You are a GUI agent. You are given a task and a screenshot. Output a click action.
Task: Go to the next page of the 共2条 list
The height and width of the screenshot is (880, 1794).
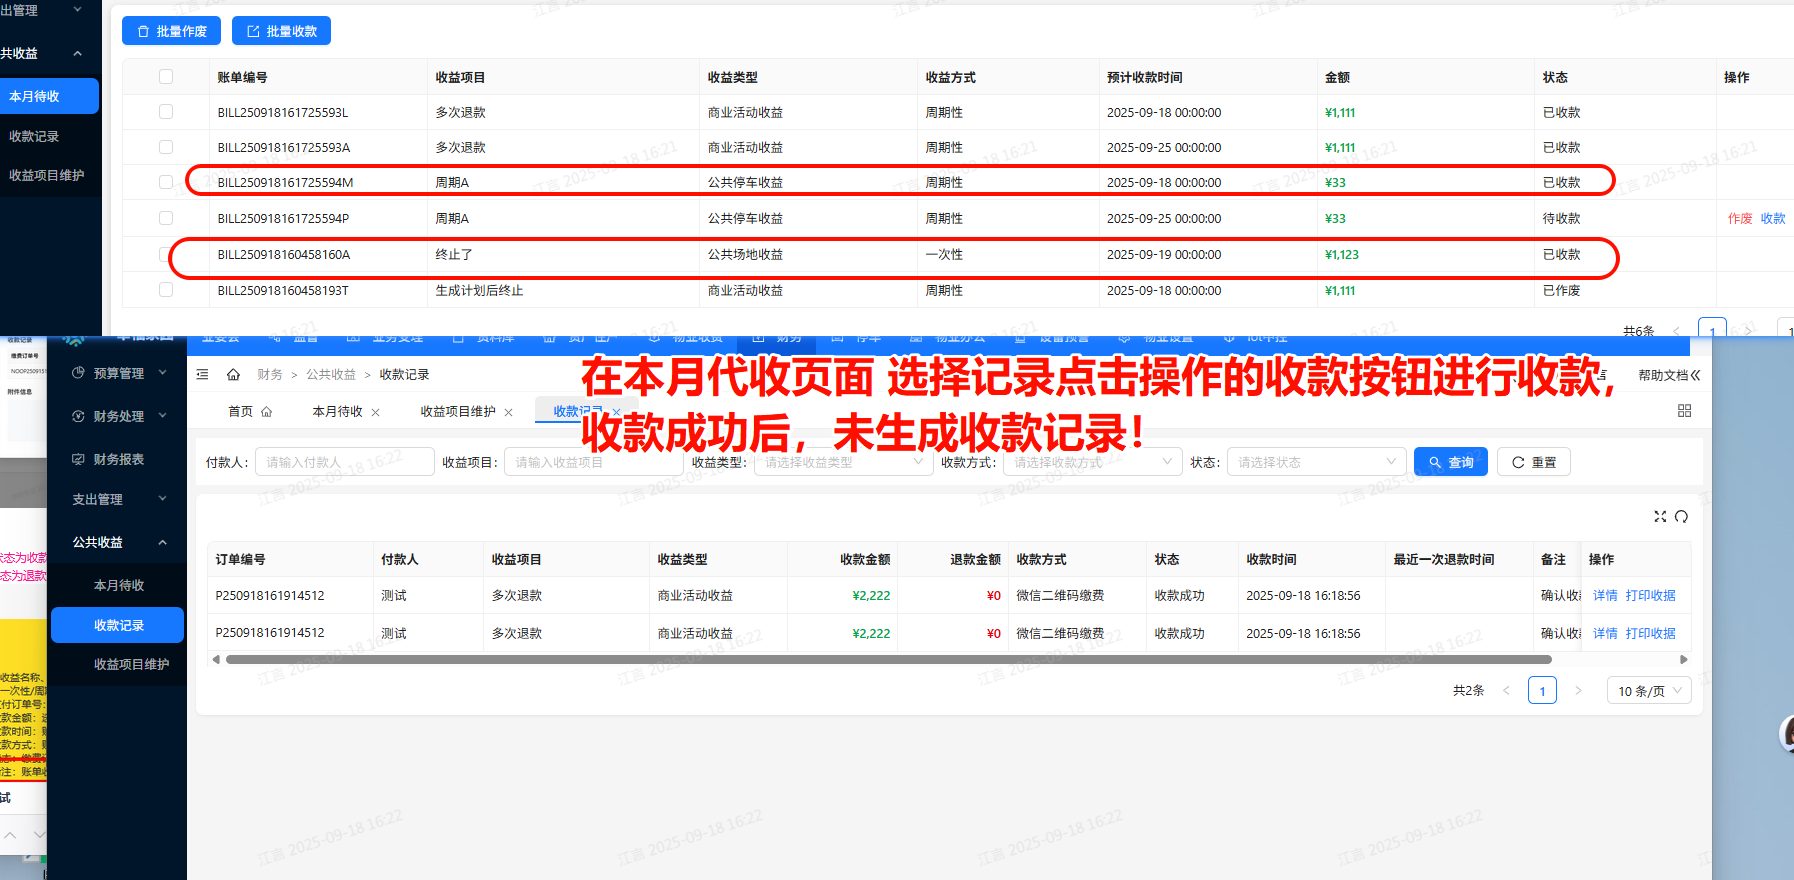[x=1578, y=691]
